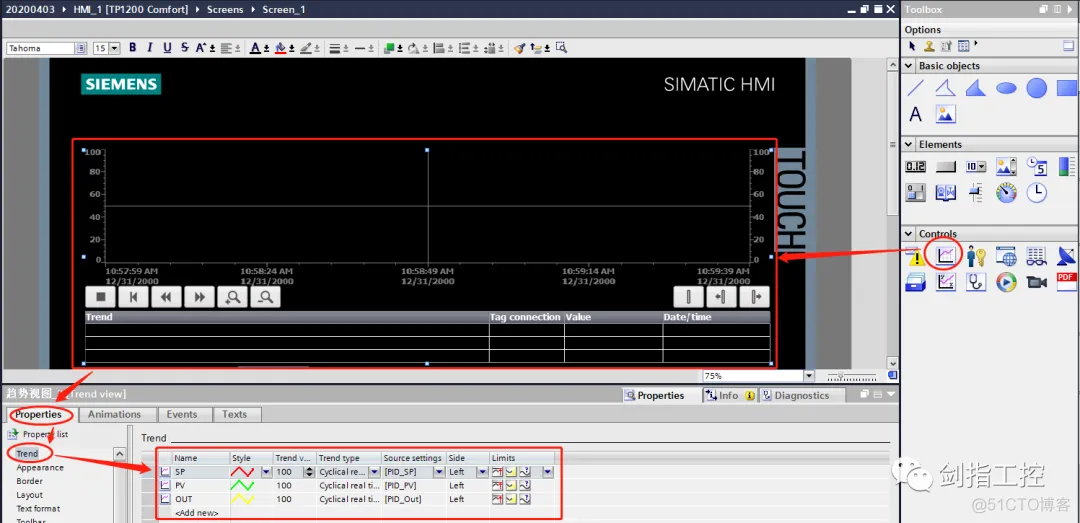Switch to the Texts tab
The width and height of the screenshot is (1080, 523).
(x=234, y=414)
